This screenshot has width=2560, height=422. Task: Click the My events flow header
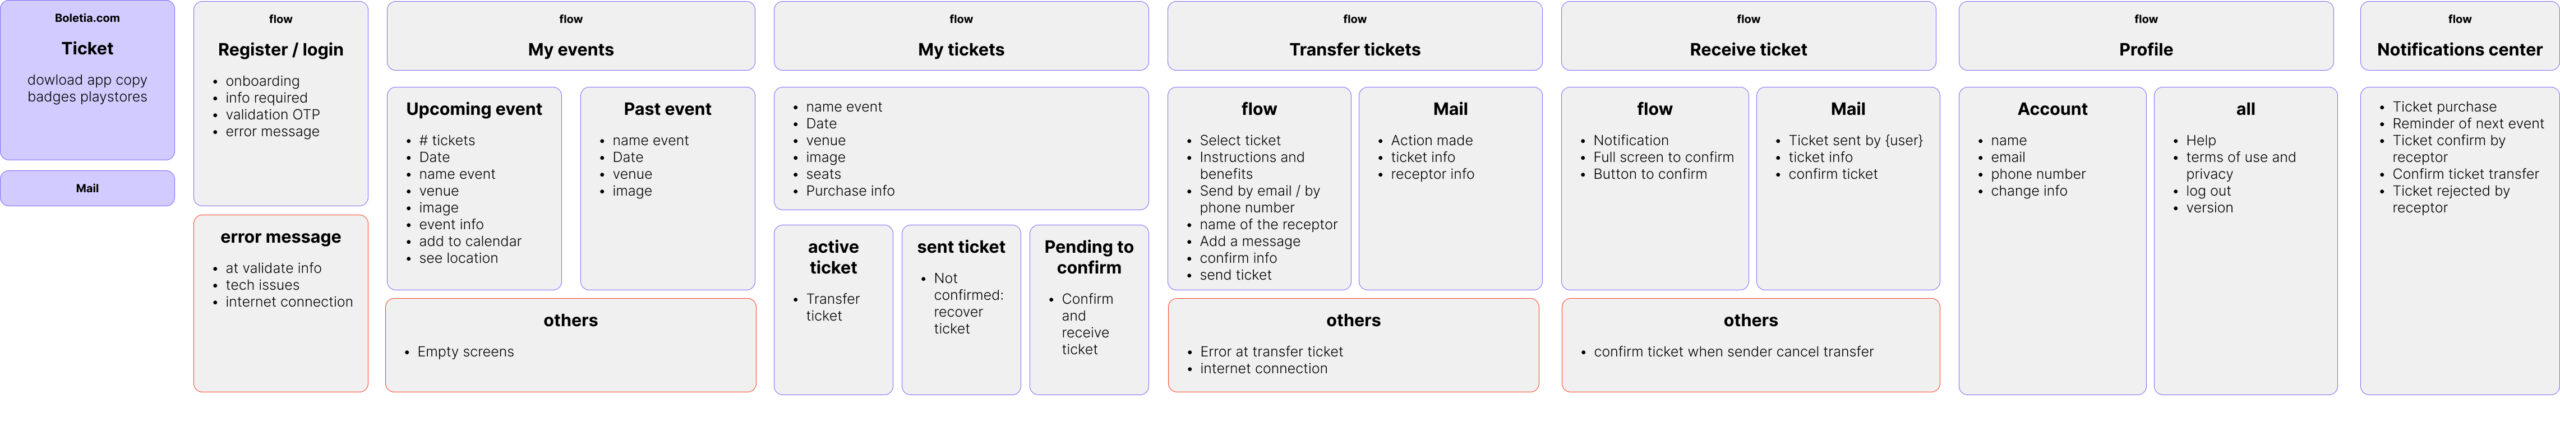coord(570,36)
